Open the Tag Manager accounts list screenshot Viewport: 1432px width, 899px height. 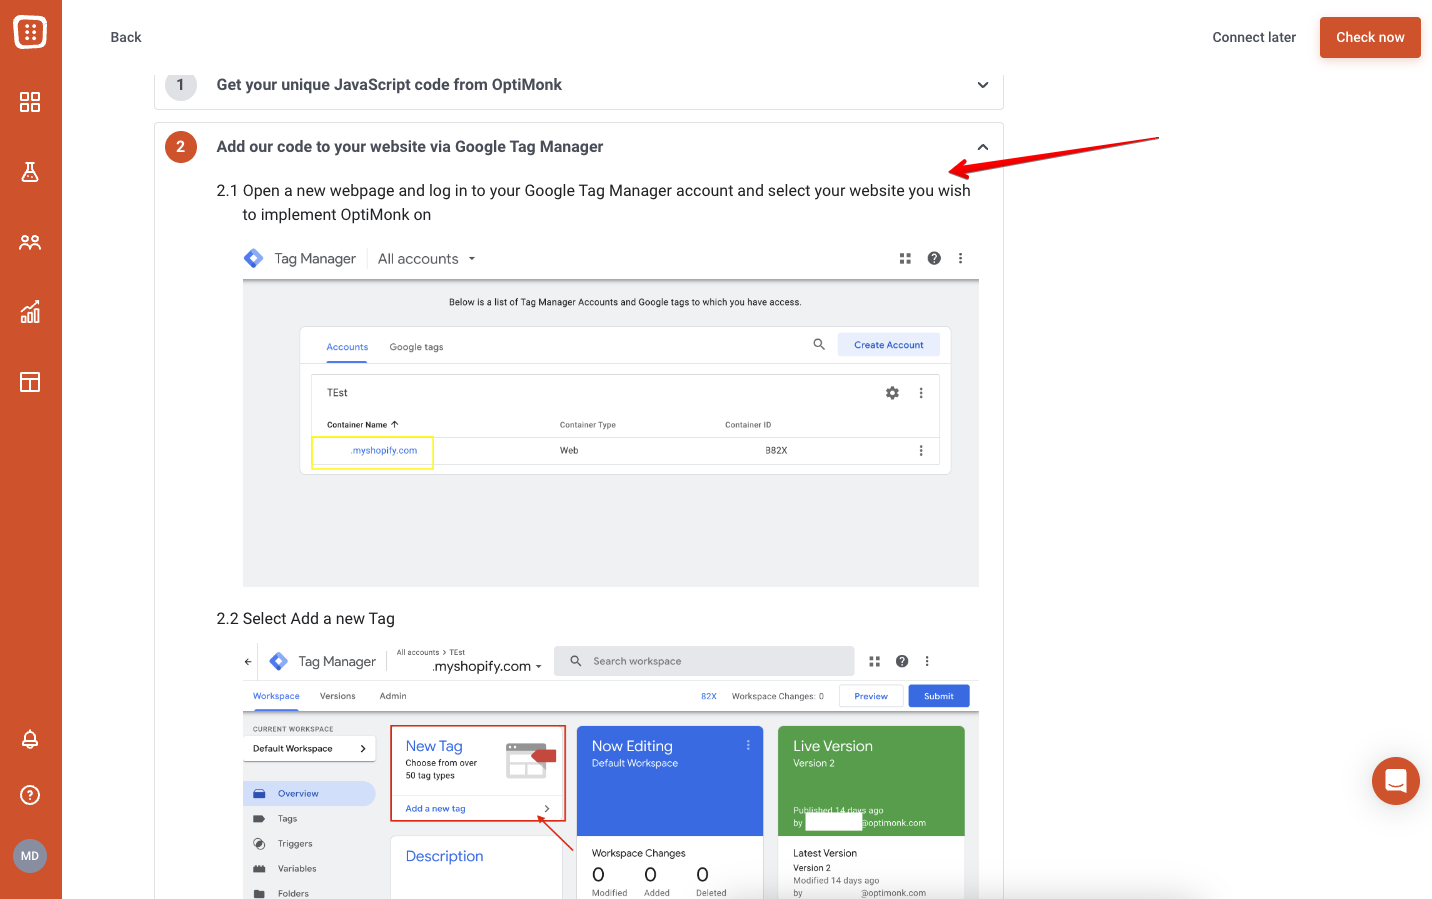tap(611, 412)
